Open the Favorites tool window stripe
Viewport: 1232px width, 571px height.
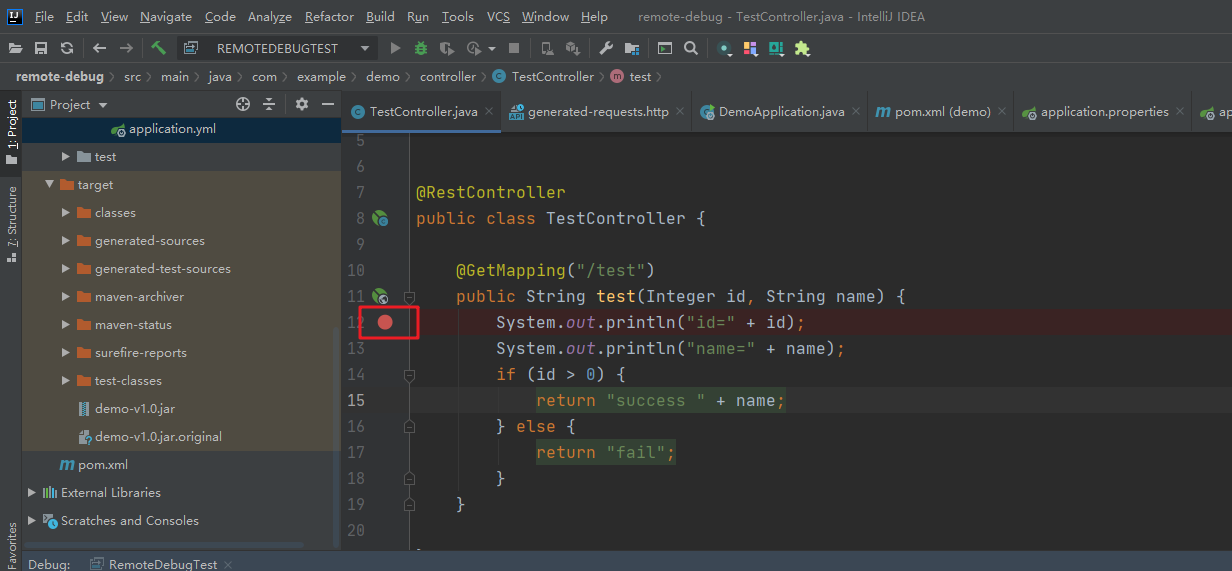point(11,544)
